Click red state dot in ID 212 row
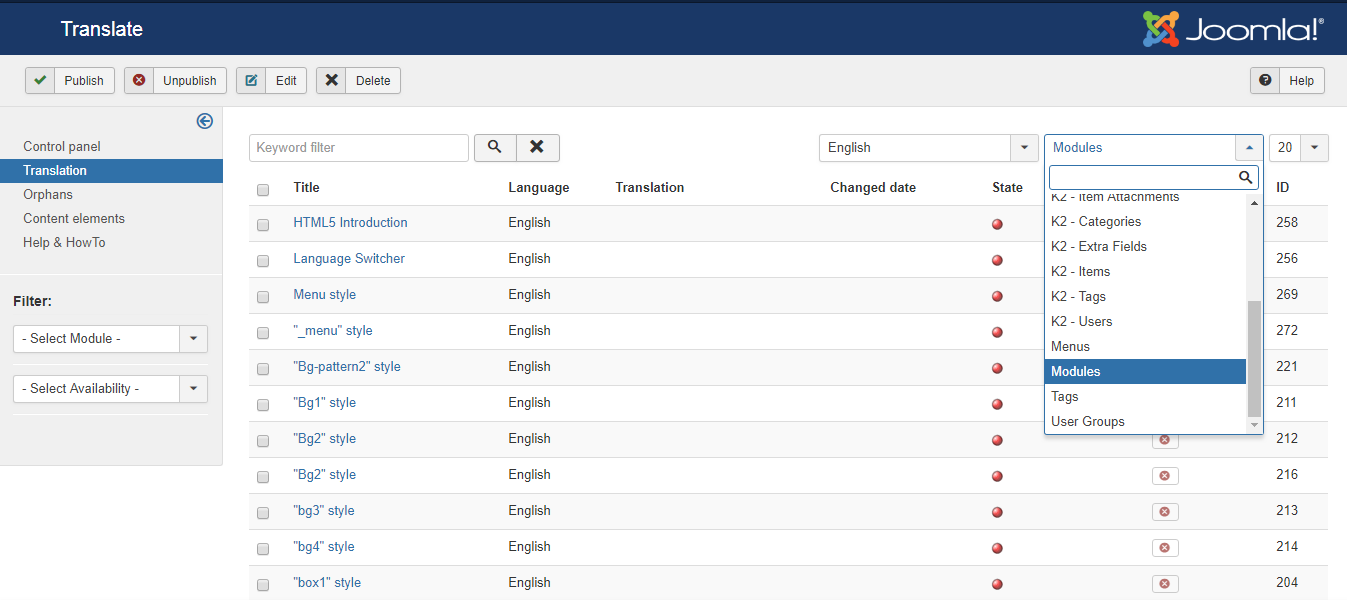Image resolution: width=1347 pixels, height=600 pixels. [x=997, y=440]
